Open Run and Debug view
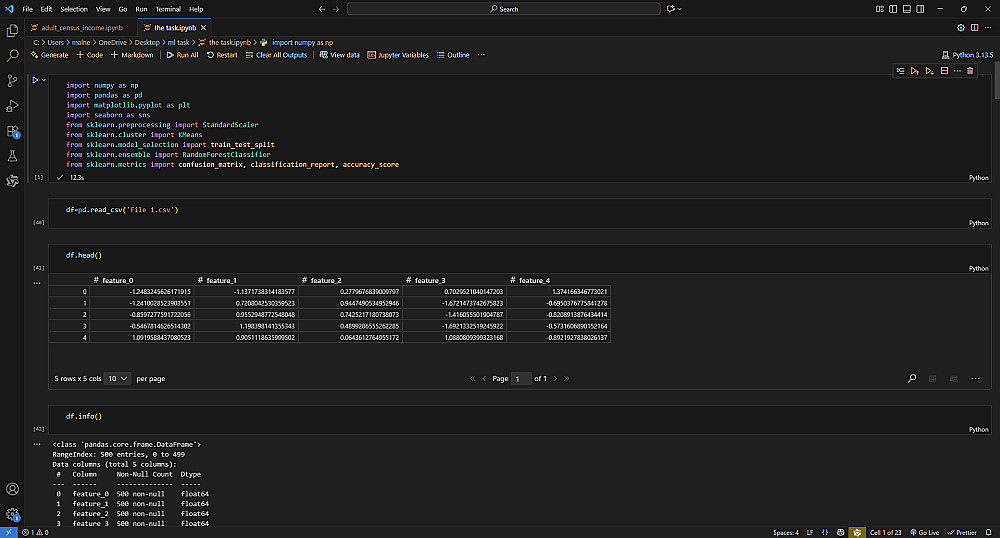The width and height of the screenshot is (1000, 538). click(13, 106)
